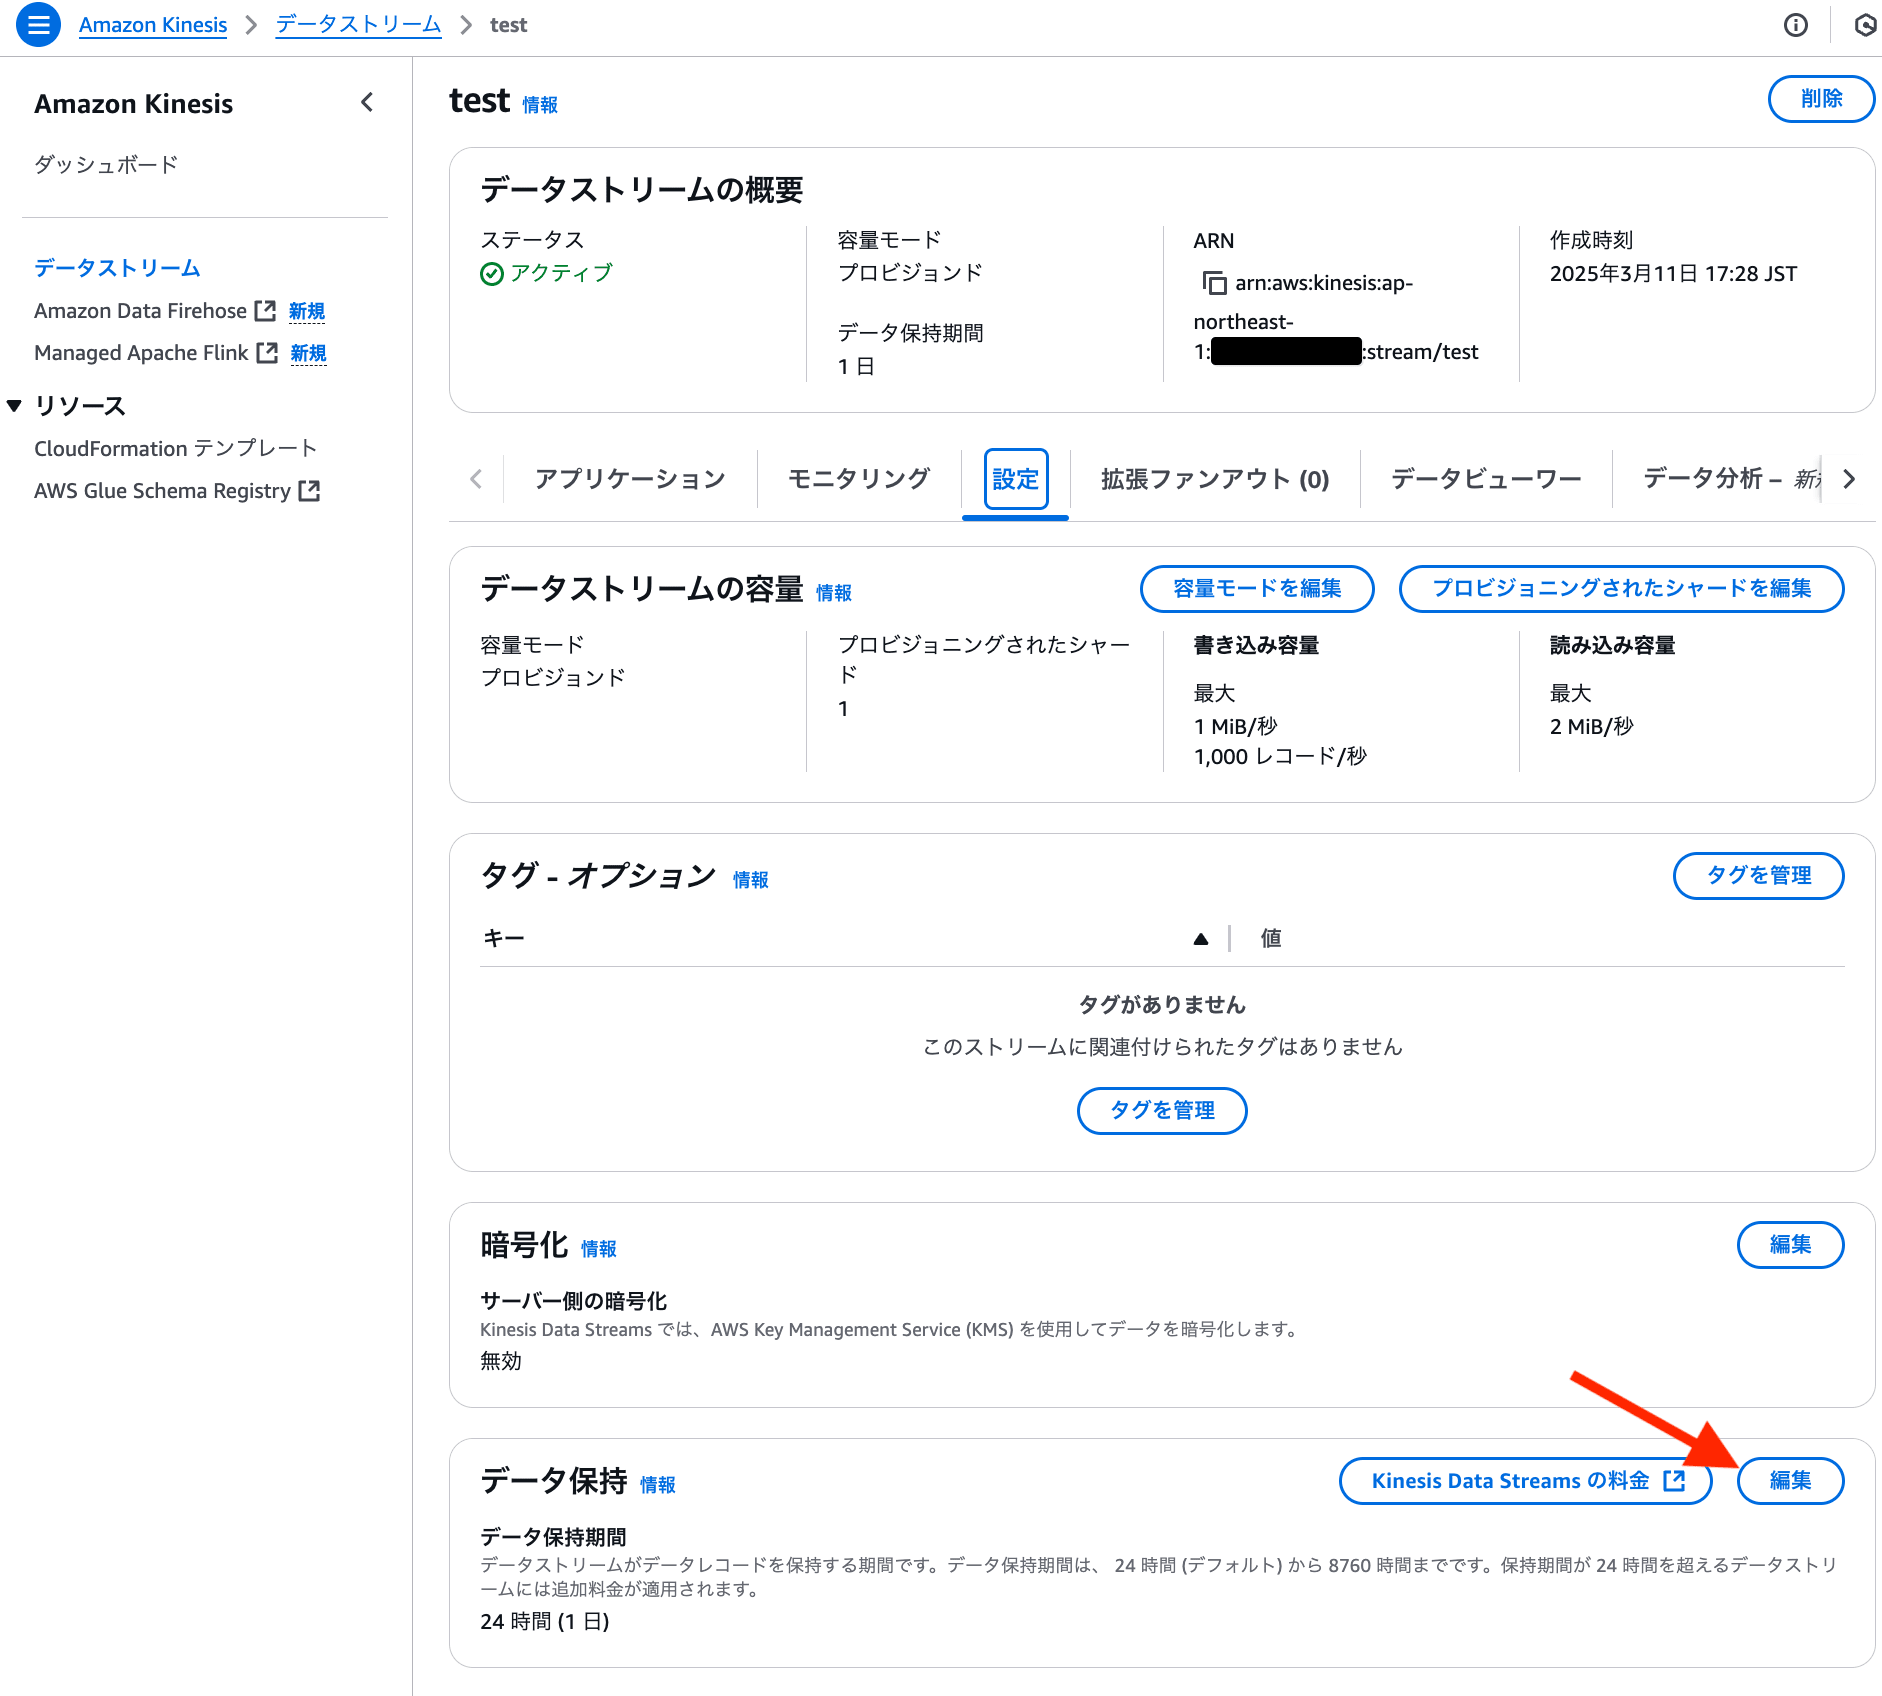
Task: Click 情報 link beside 暗号化
Action: [599, 1249]
